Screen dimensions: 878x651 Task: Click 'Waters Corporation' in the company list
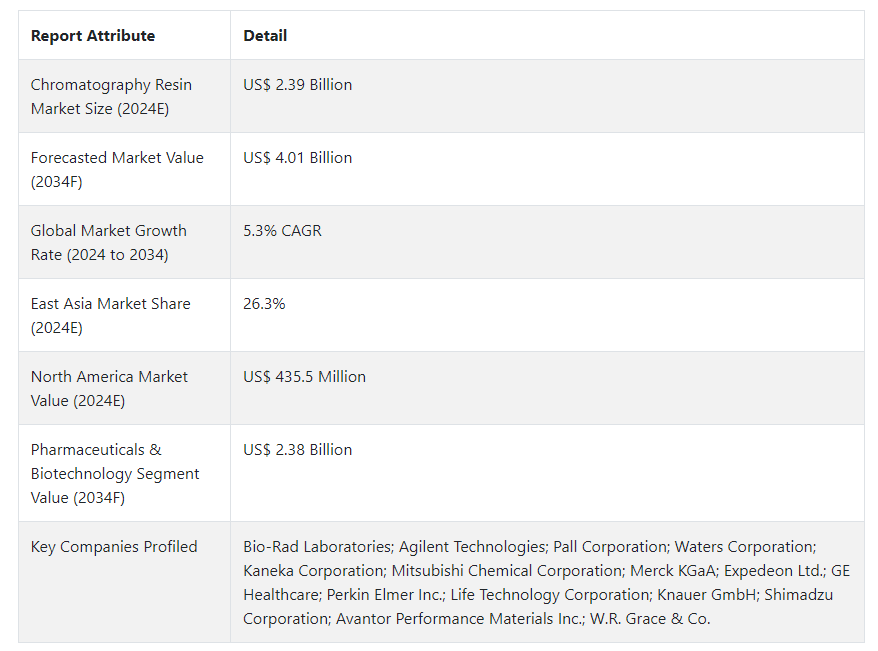click(x=745, y=547)
